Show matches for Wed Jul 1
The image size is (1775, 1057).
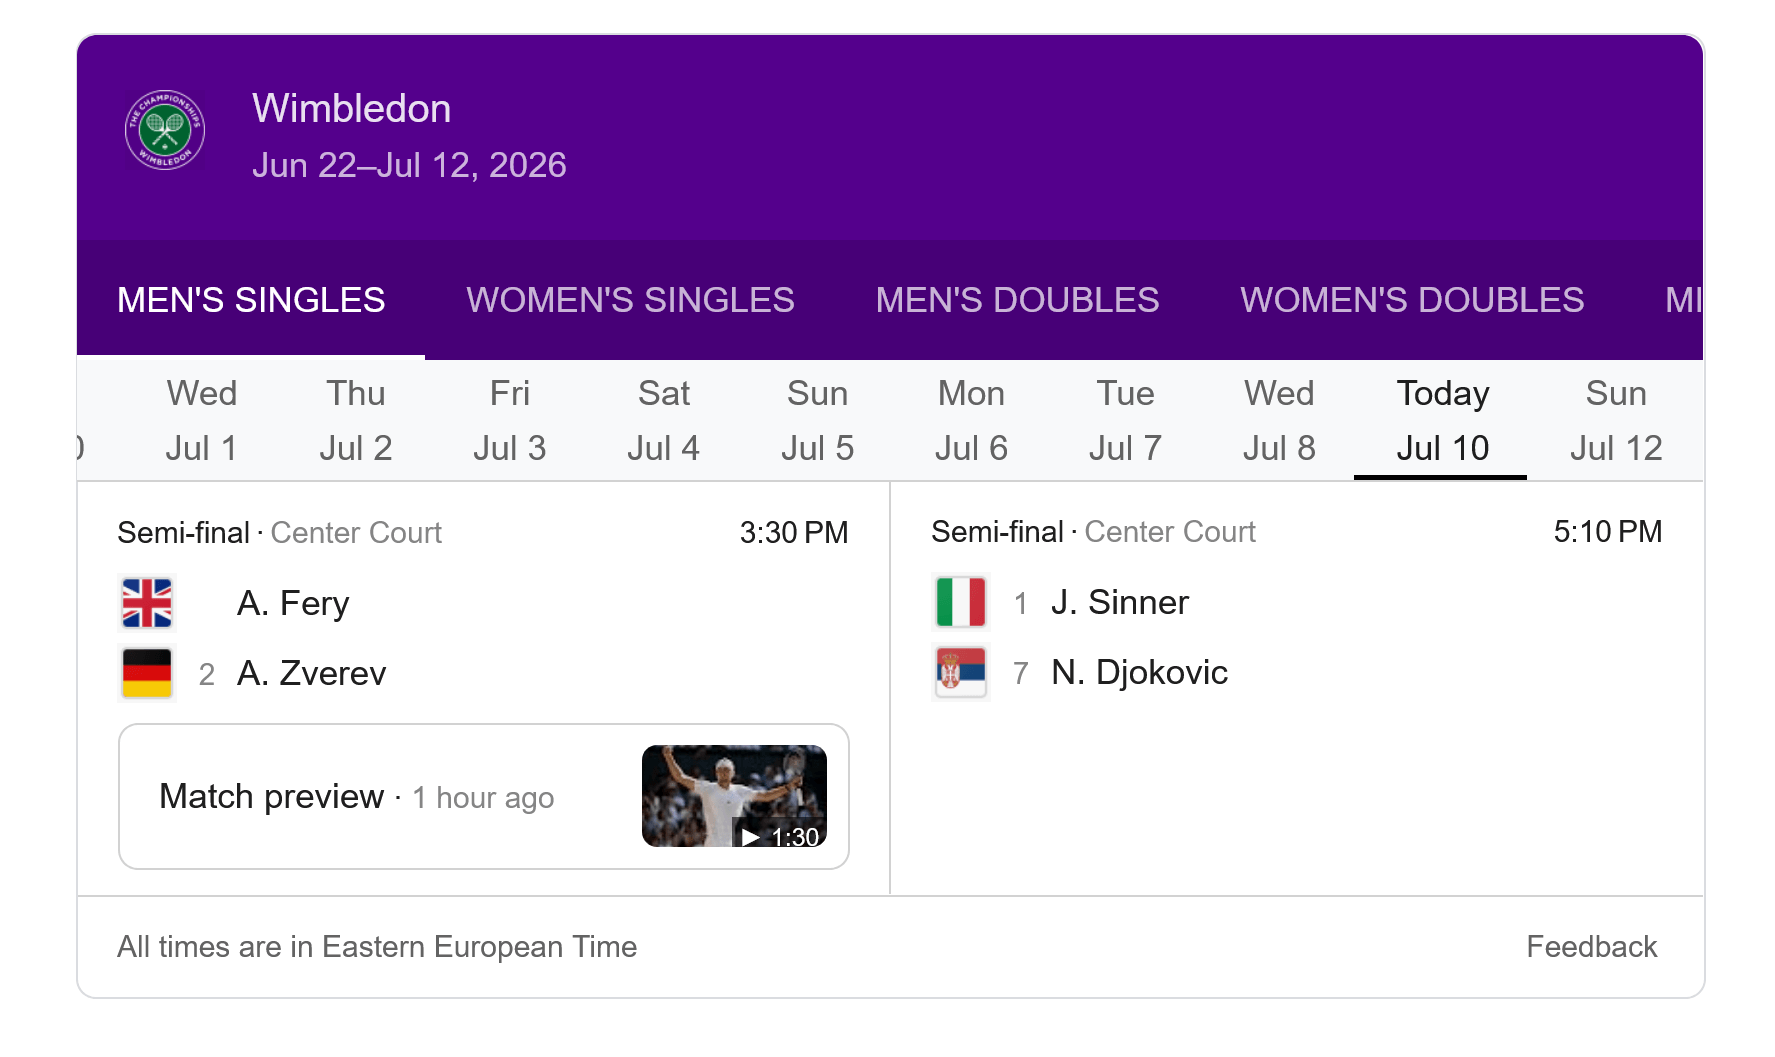pos(202,420)
